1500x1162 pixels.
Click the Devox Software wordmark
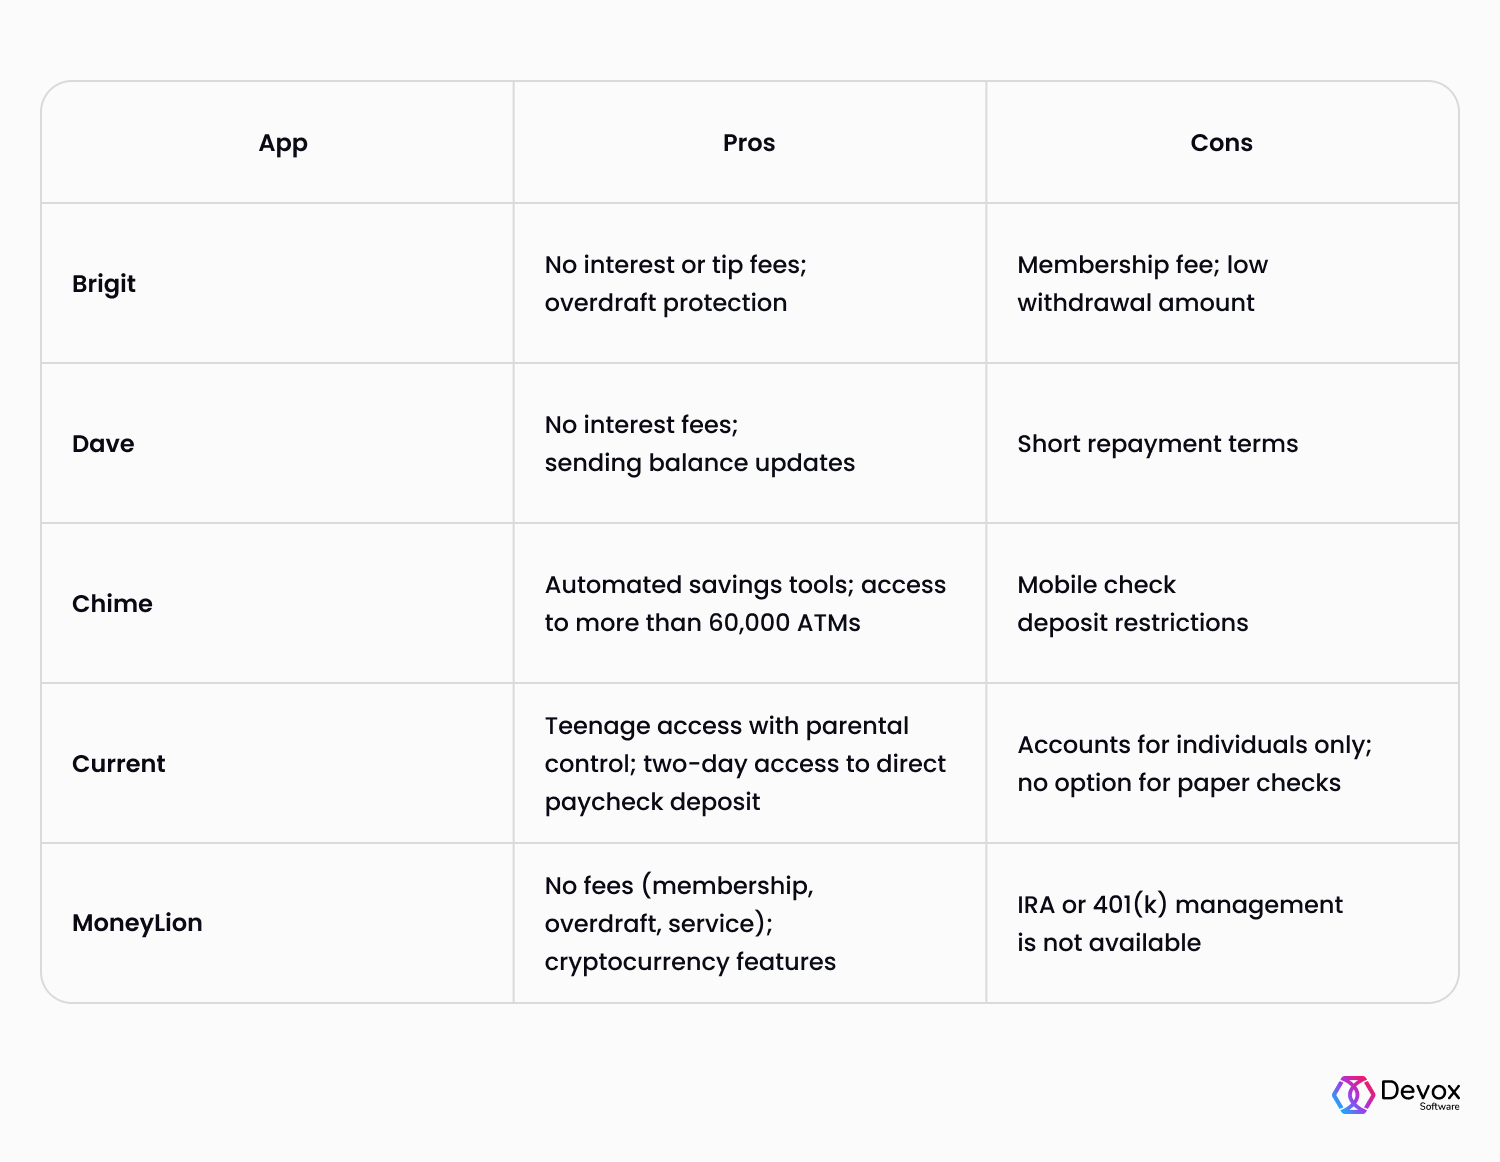[x=1420, y=1093]
